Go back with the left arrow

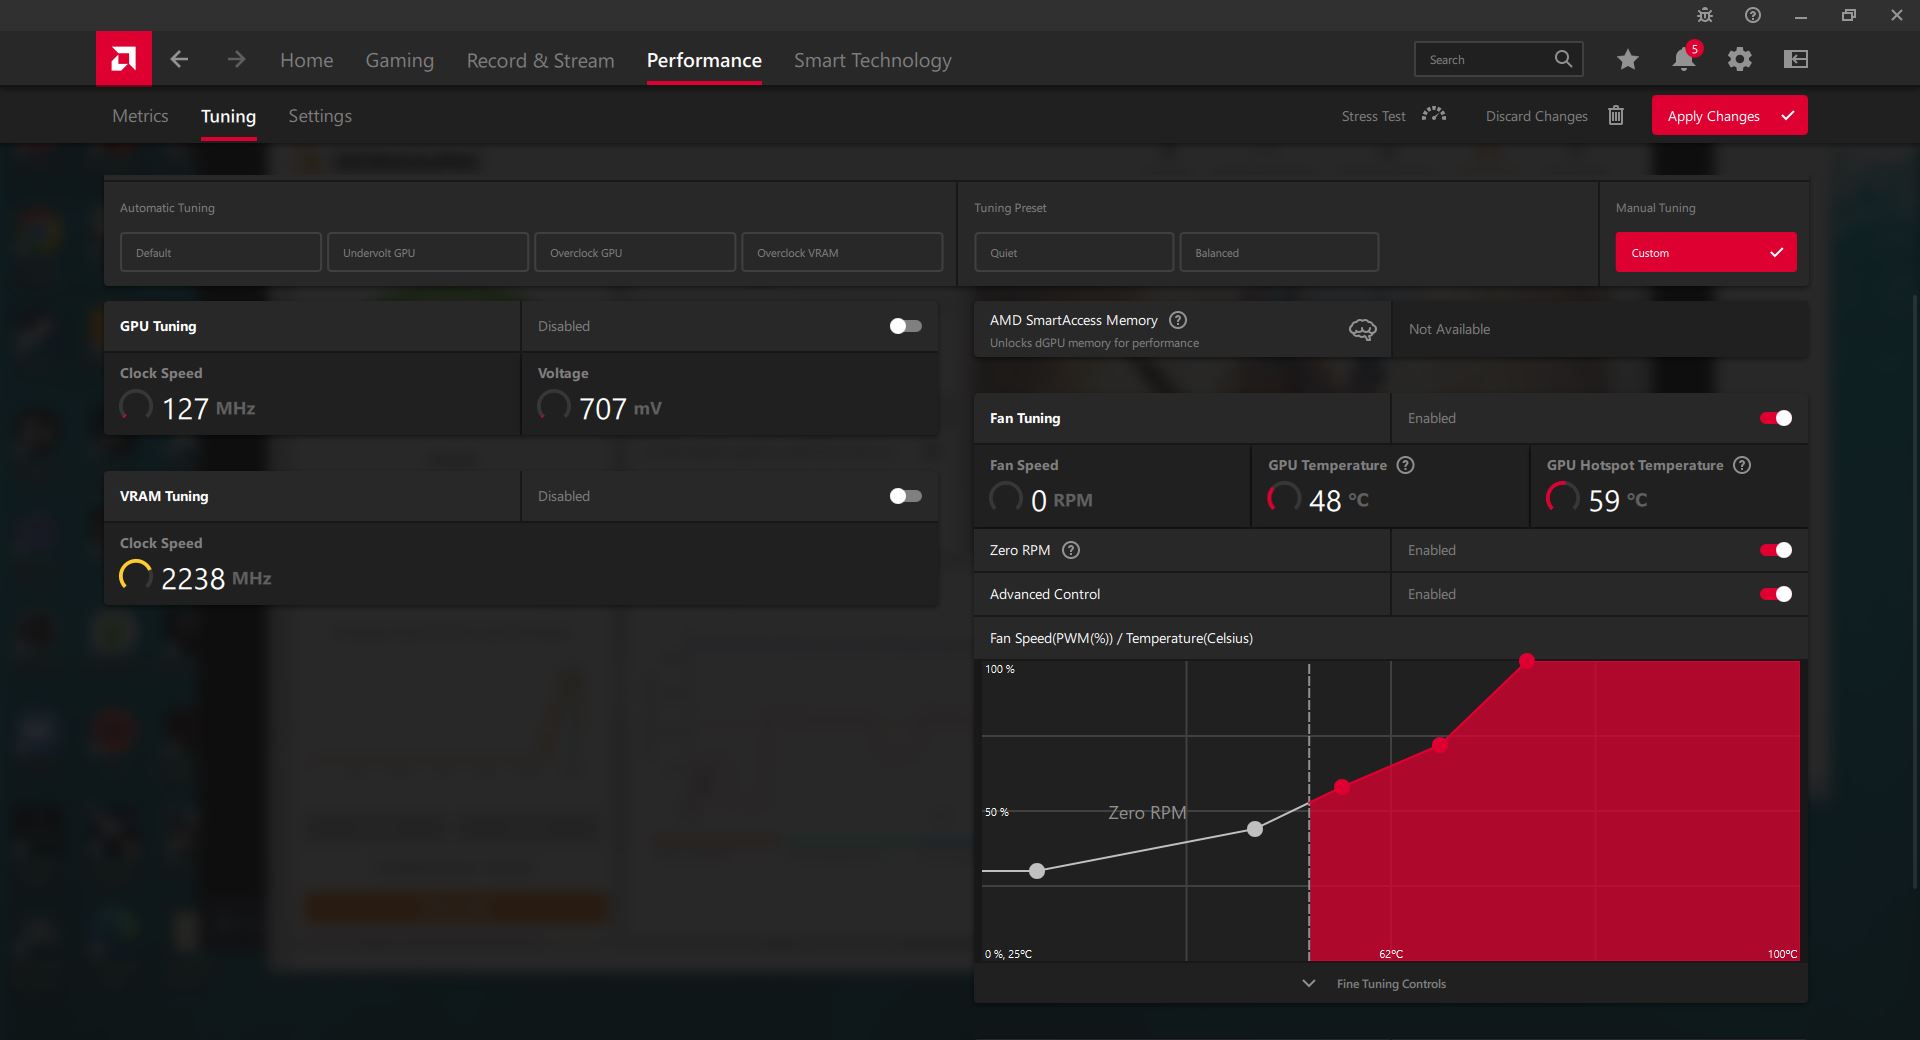pyautogui.click(x=179, y=59)
